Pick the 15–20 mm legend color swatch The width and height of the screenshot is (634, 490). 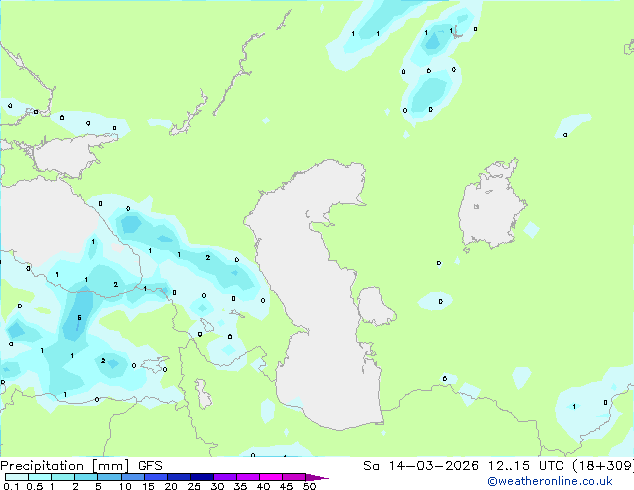(x=156, y=477)
